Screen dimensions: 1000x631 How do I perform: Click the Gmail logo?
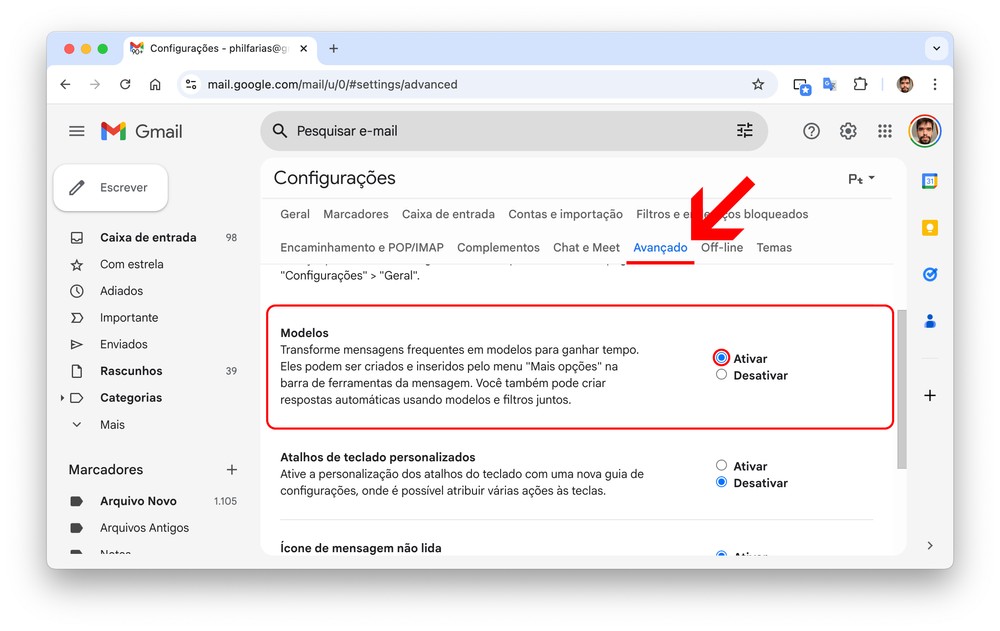point(142,131)
